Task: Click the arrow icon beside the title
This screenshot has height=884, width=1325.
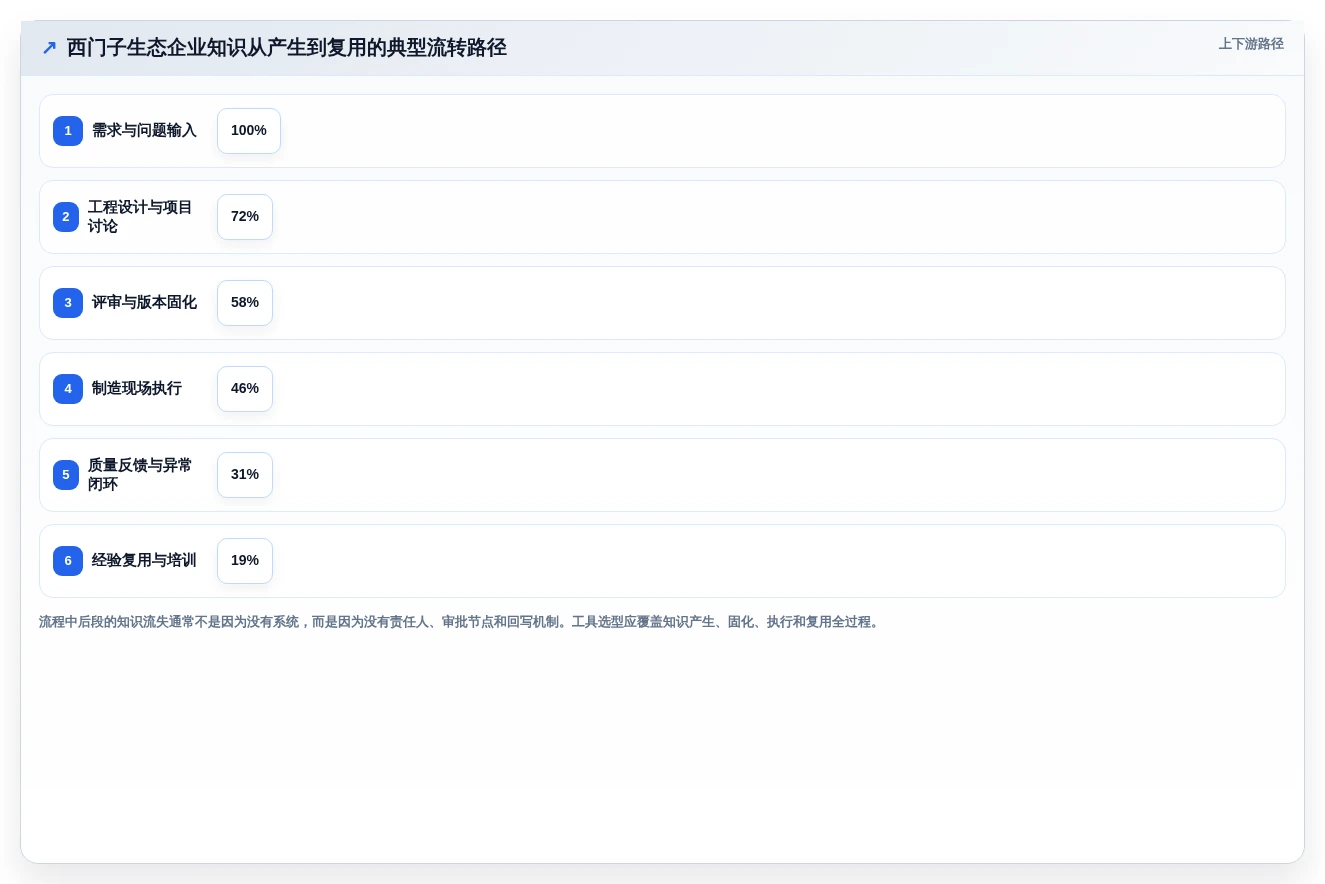Action: 49,48
